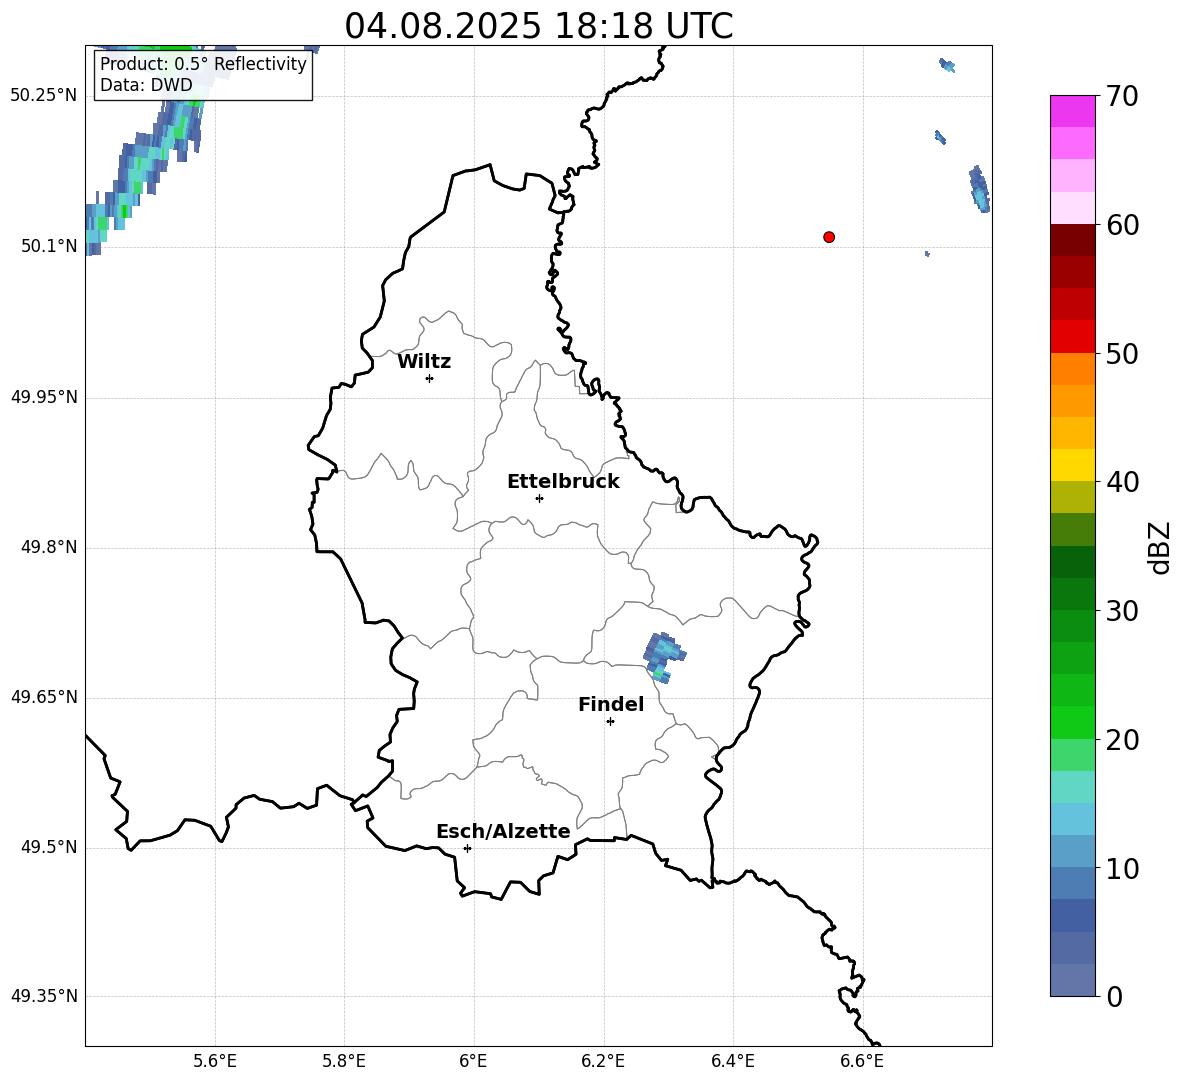Click the 50.1°N latitude label
Screen dimensions: 1184x1081
click(x=50, y=246)
